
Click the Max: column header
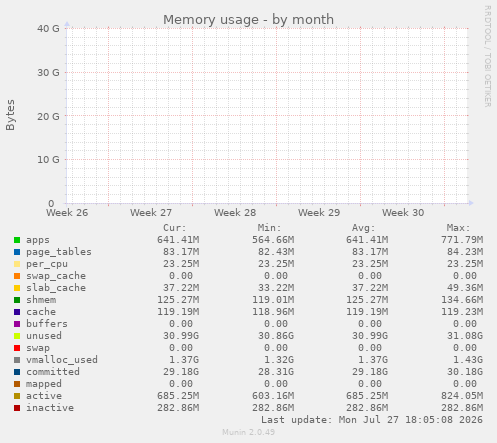click(x=458, y=228)
